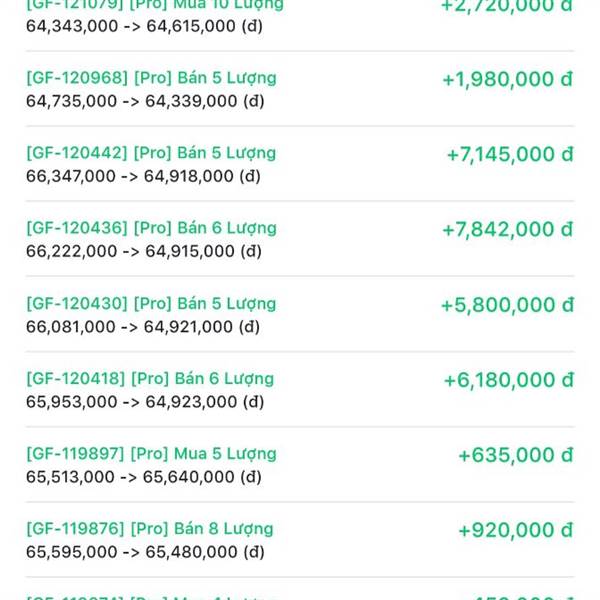Select the +6,180,000 đ profit amount
Image resolution: width=600 pixels, height=600 pixels.
point(509,380)
